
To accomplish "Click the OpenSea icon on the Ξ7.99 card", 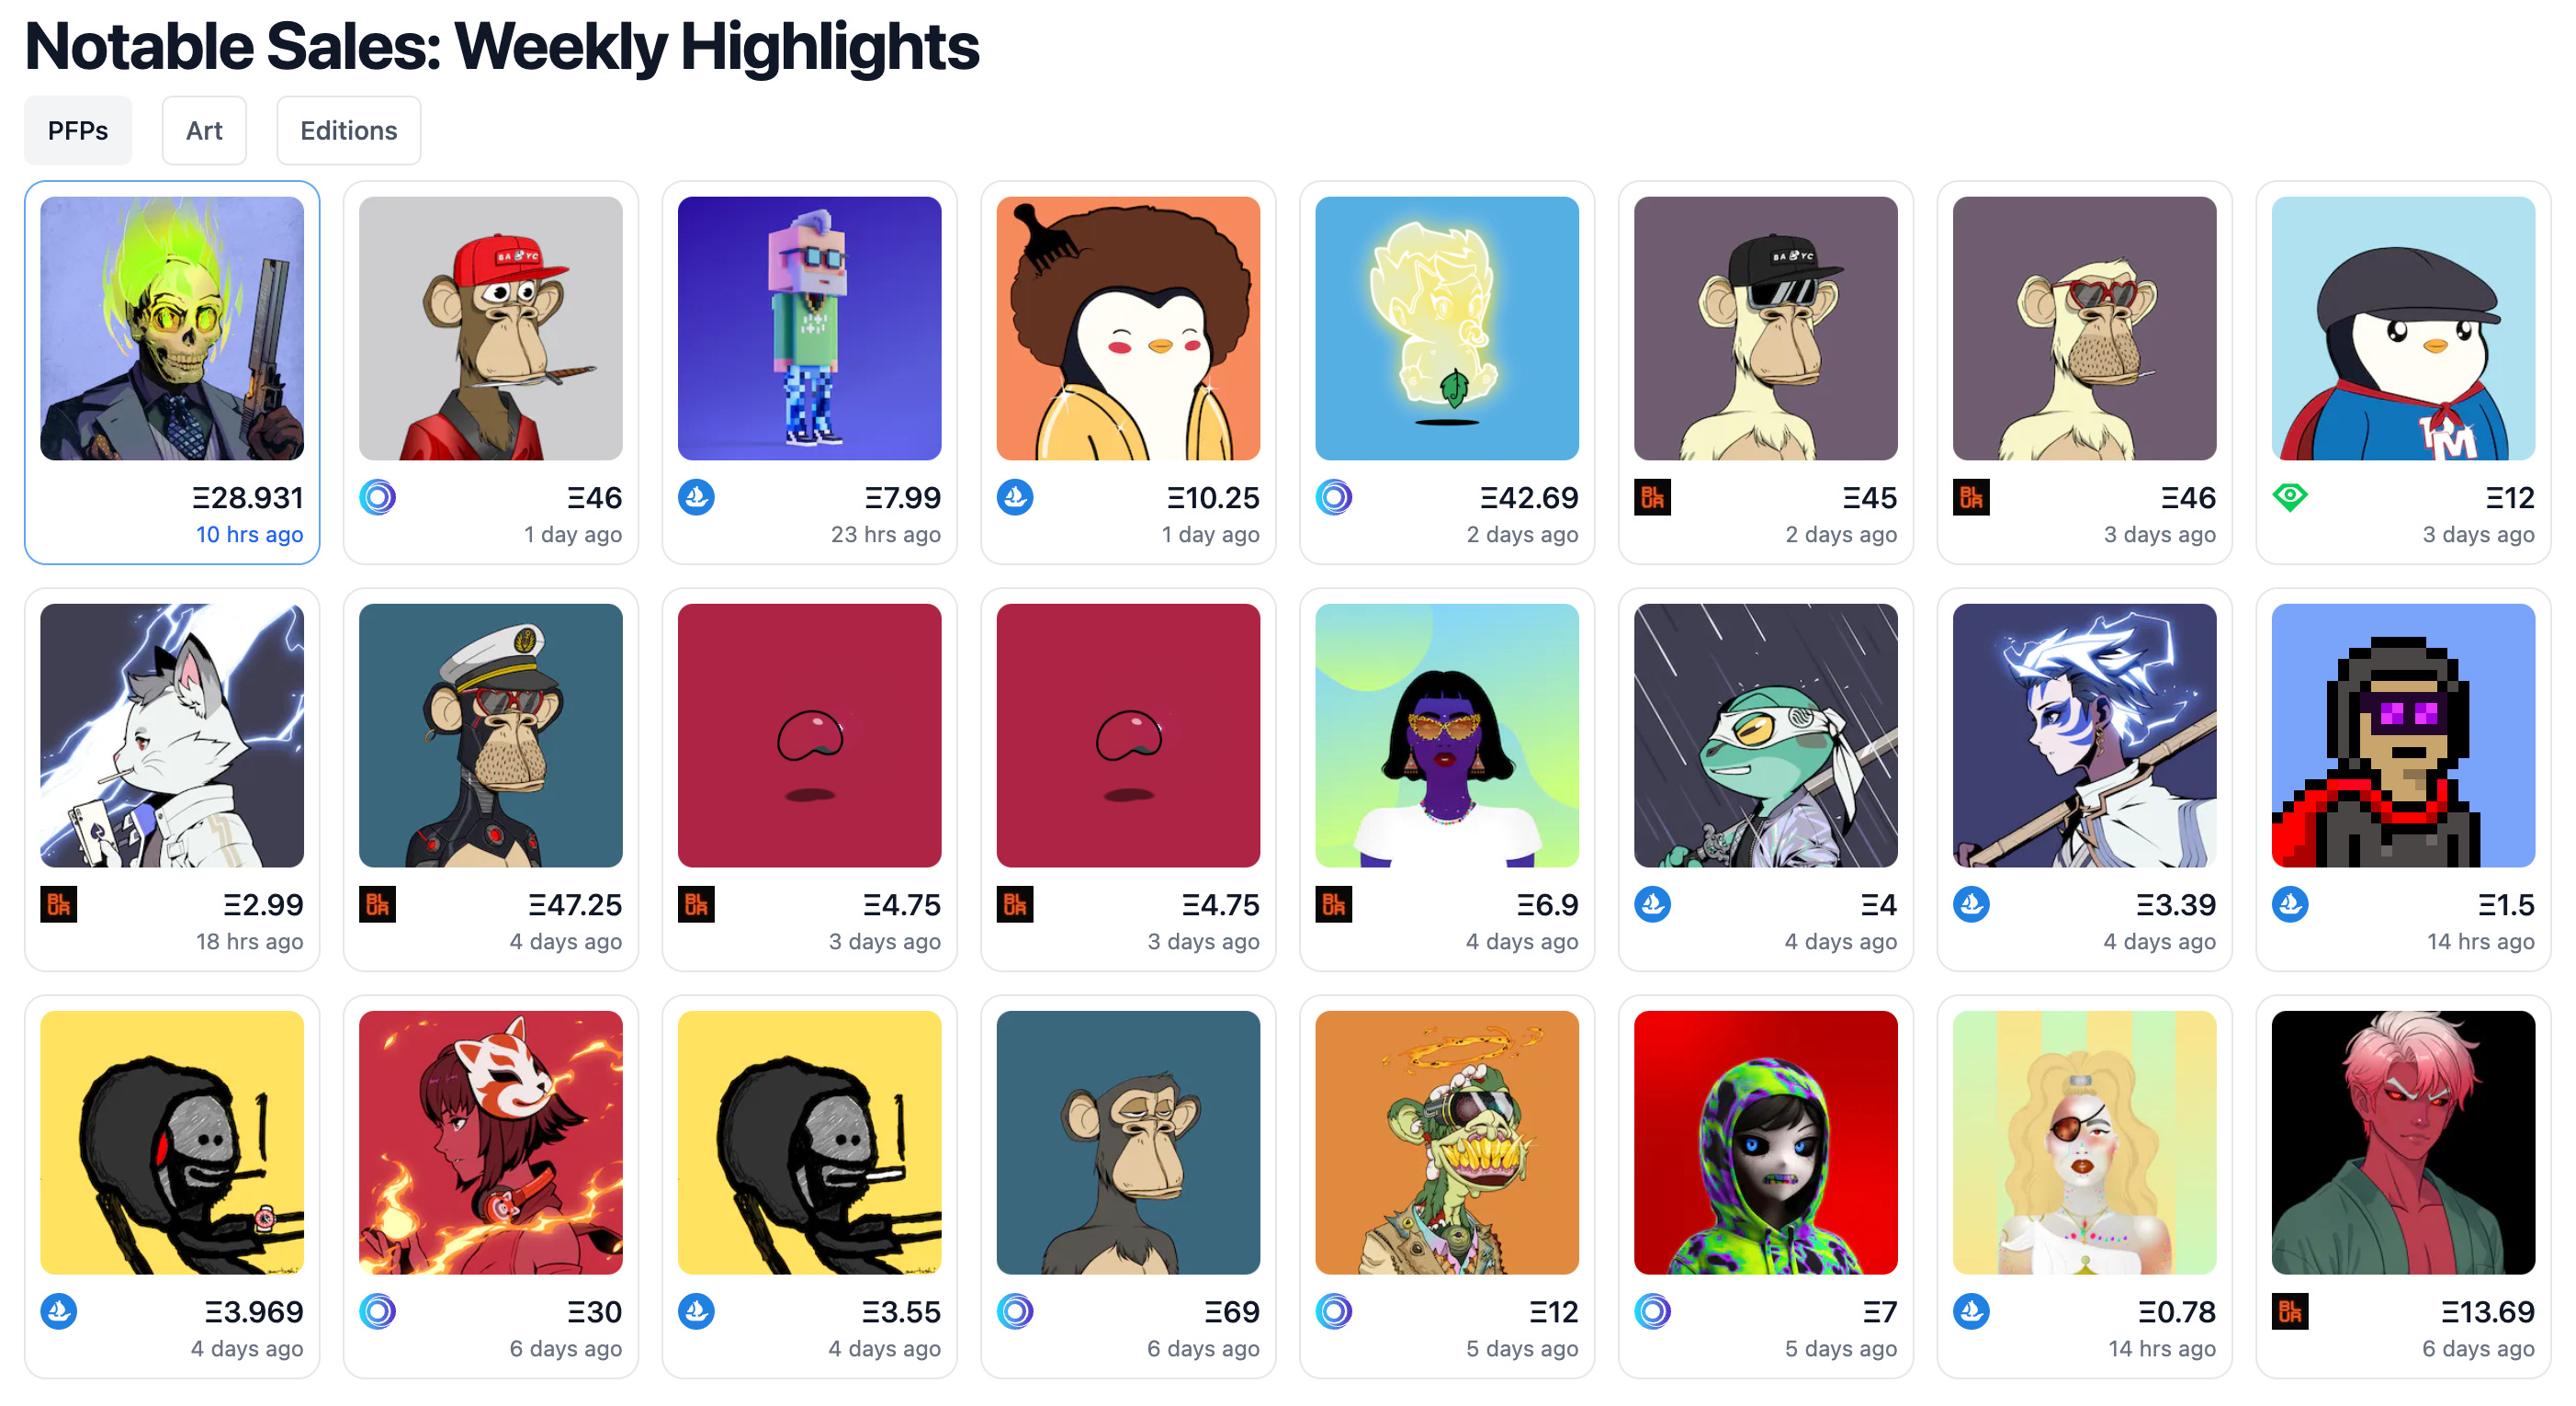I will tap(696, 497).
